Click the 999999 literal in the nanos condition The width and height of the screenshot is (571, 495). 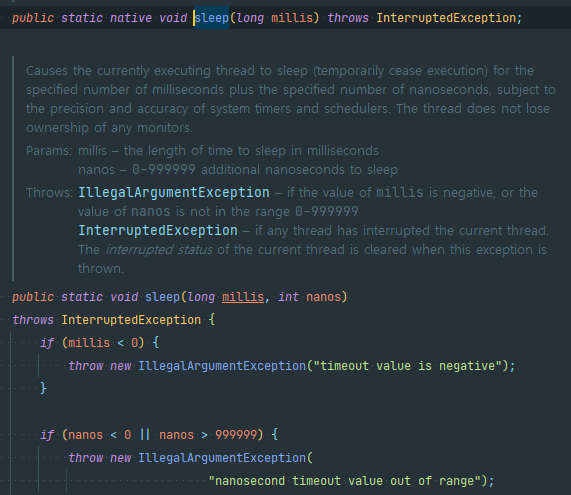coord(236,435)
